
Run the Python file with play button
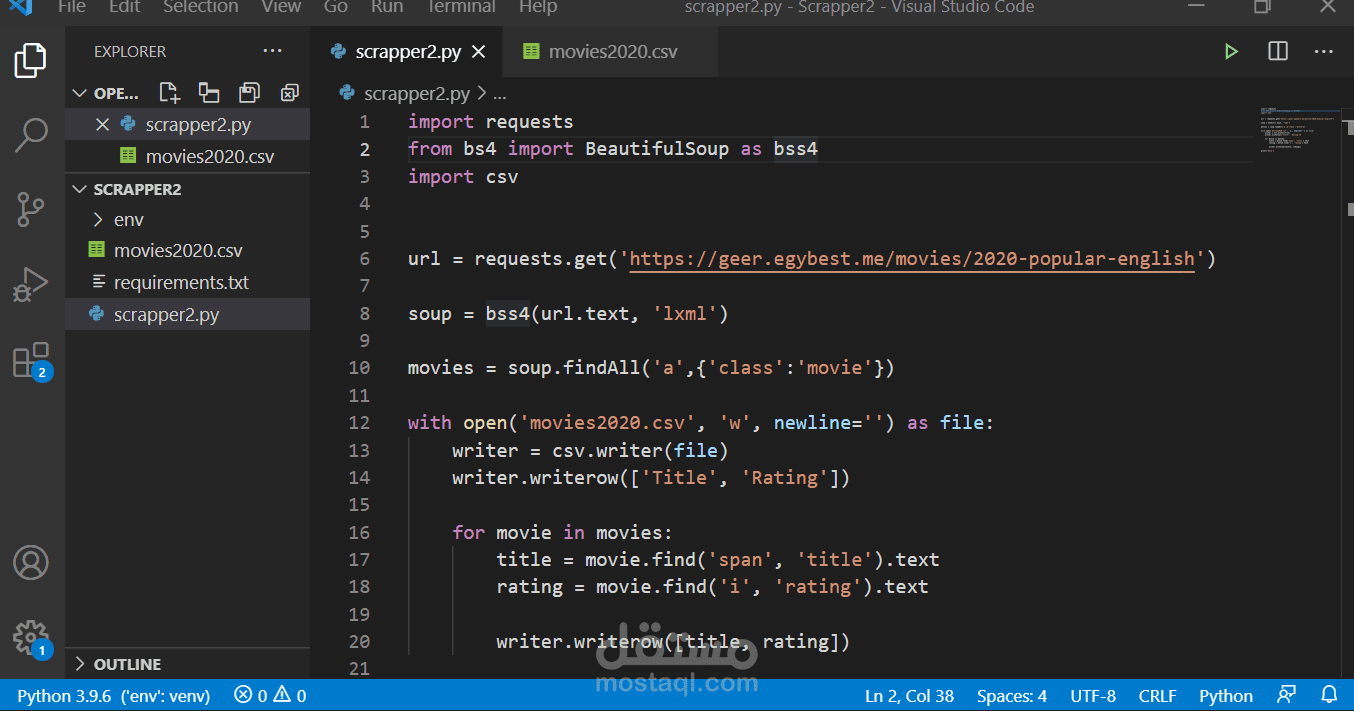pyautogui.click(x=1231, y=52)
